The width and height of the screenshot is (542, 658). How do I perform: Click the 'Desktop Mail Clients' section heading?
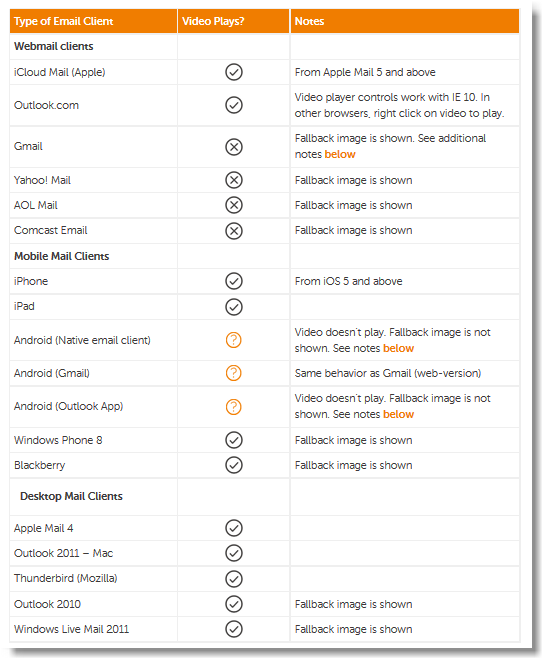tap(71, 496)
